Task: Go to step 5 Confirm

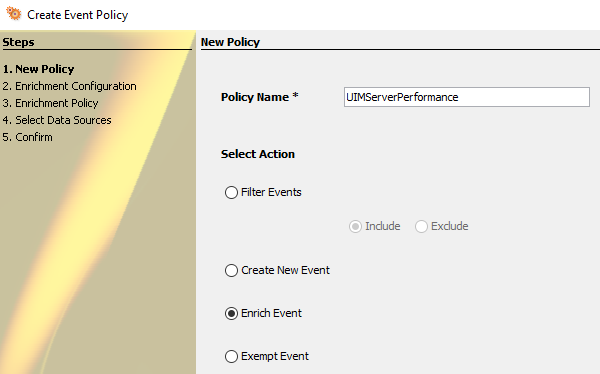Action: (x=27, y=137)
